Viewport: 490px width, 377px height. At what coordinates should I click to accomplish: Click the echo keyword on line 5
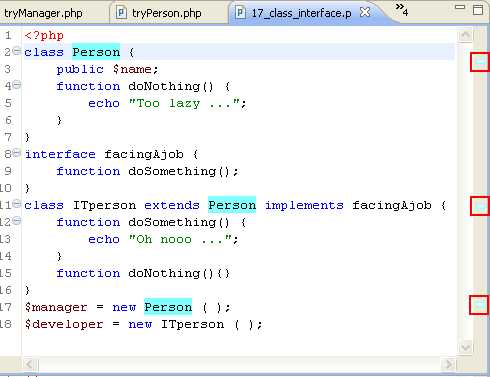[x=104, y=103]
